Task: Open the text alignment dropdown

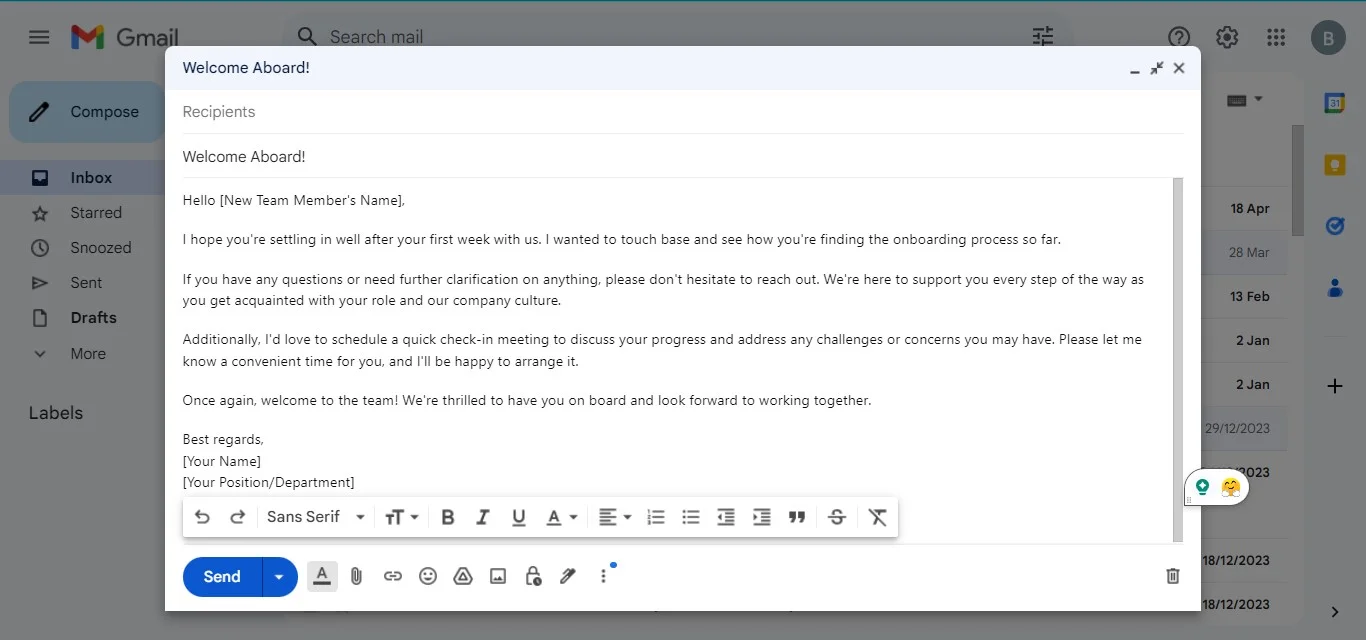Action: click(613, 516)
